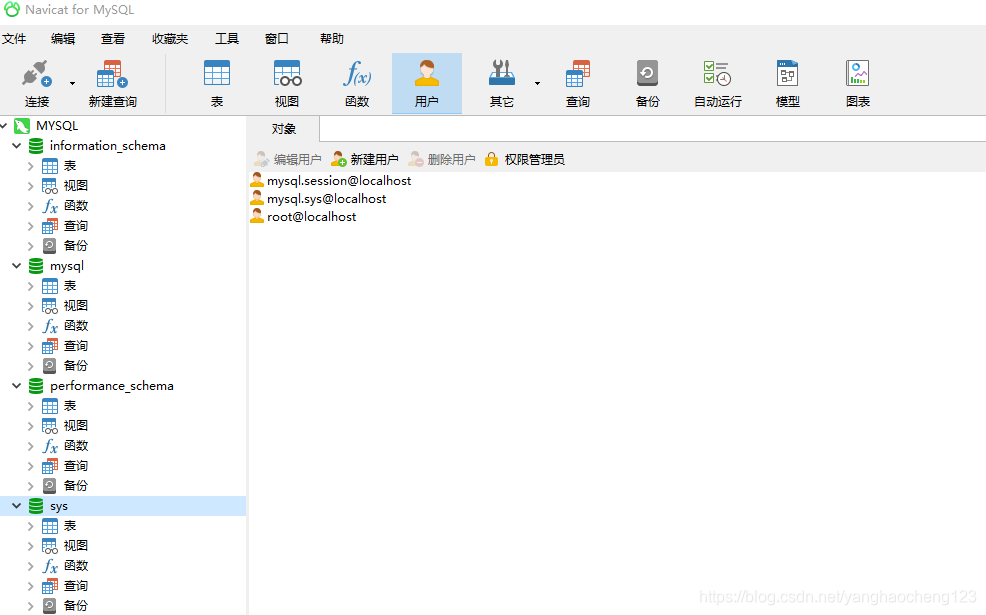Image resolution: width=986 pixels, height=615 pixels.
Task: Open the 收藏夹 menu
Action: pyautogui.click(x=170, y=39)
